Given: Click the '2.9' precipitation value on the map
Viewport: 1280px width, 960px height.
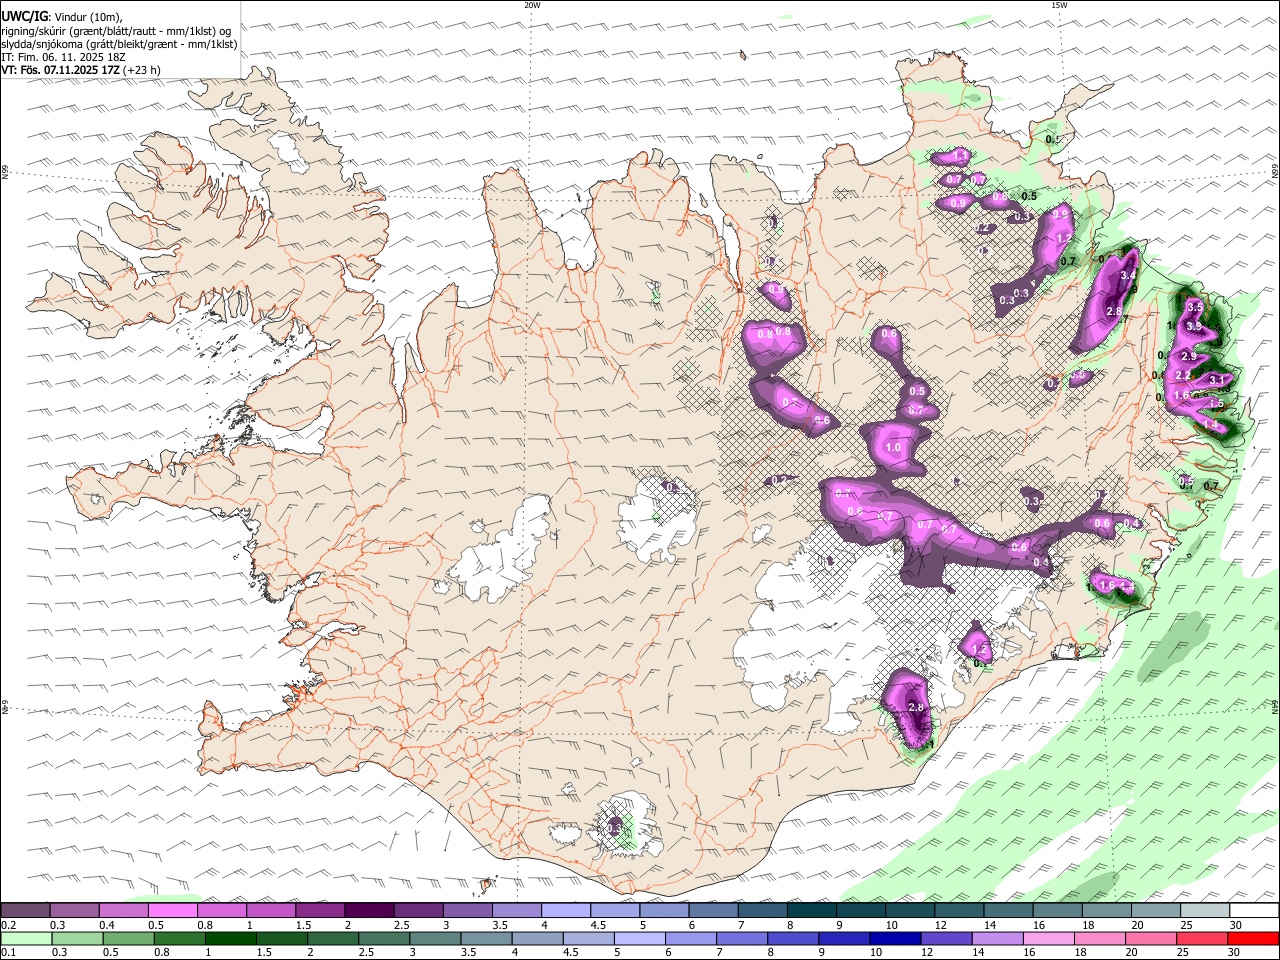Looking at the screenshot, I should (1189, 356).
